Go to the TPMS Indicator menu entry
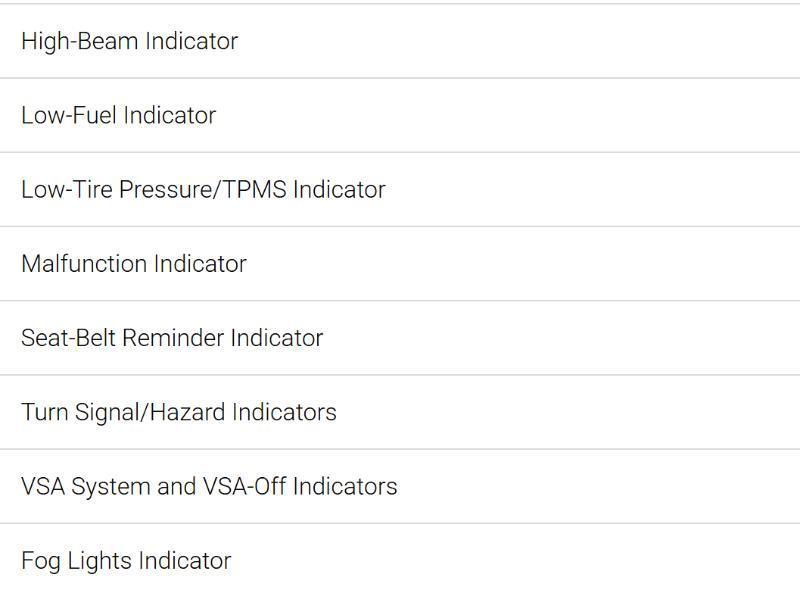 click(203, 189)
